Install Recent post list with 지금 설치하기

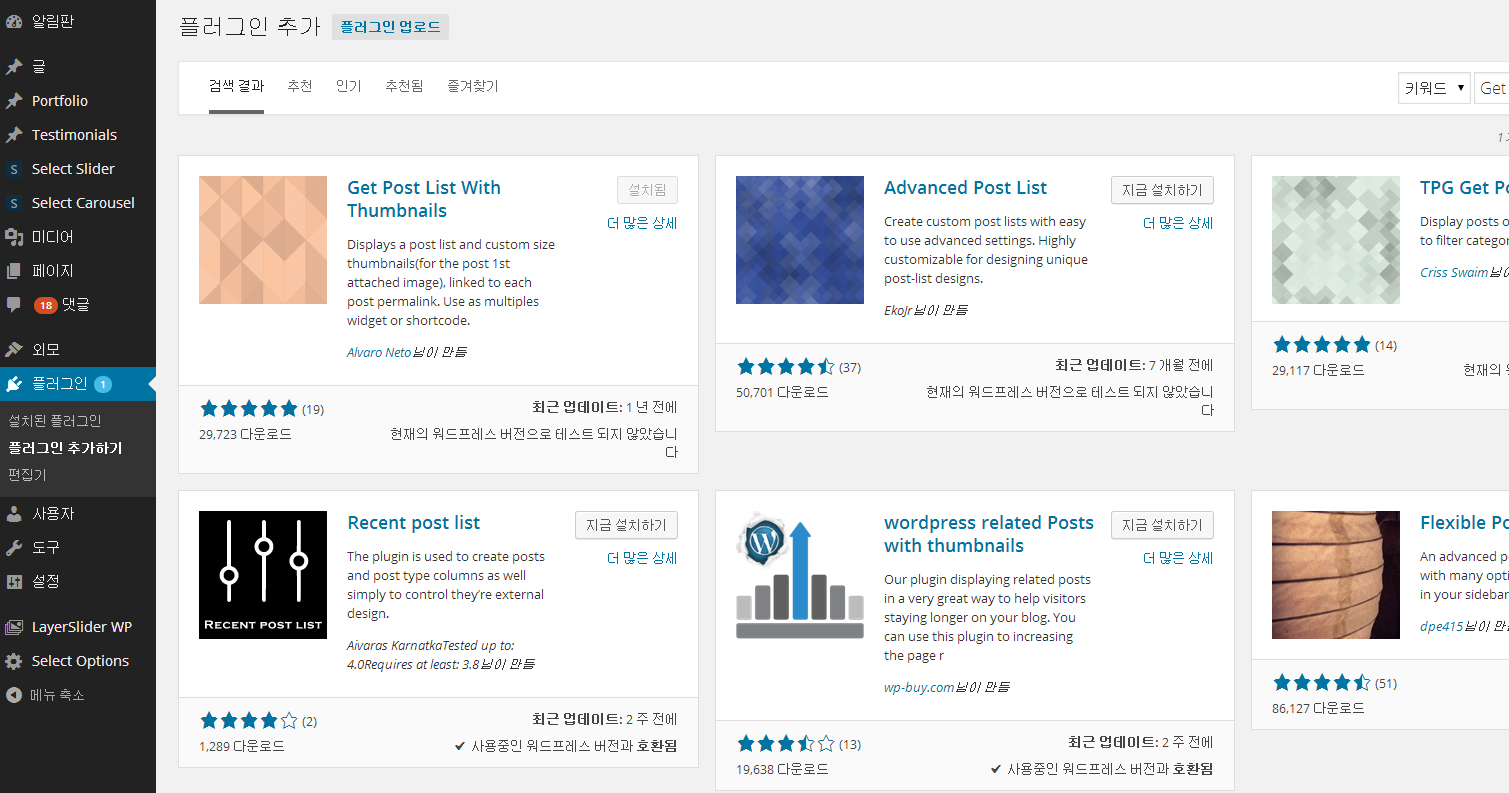pyautogui.click(x=626, y=525)
